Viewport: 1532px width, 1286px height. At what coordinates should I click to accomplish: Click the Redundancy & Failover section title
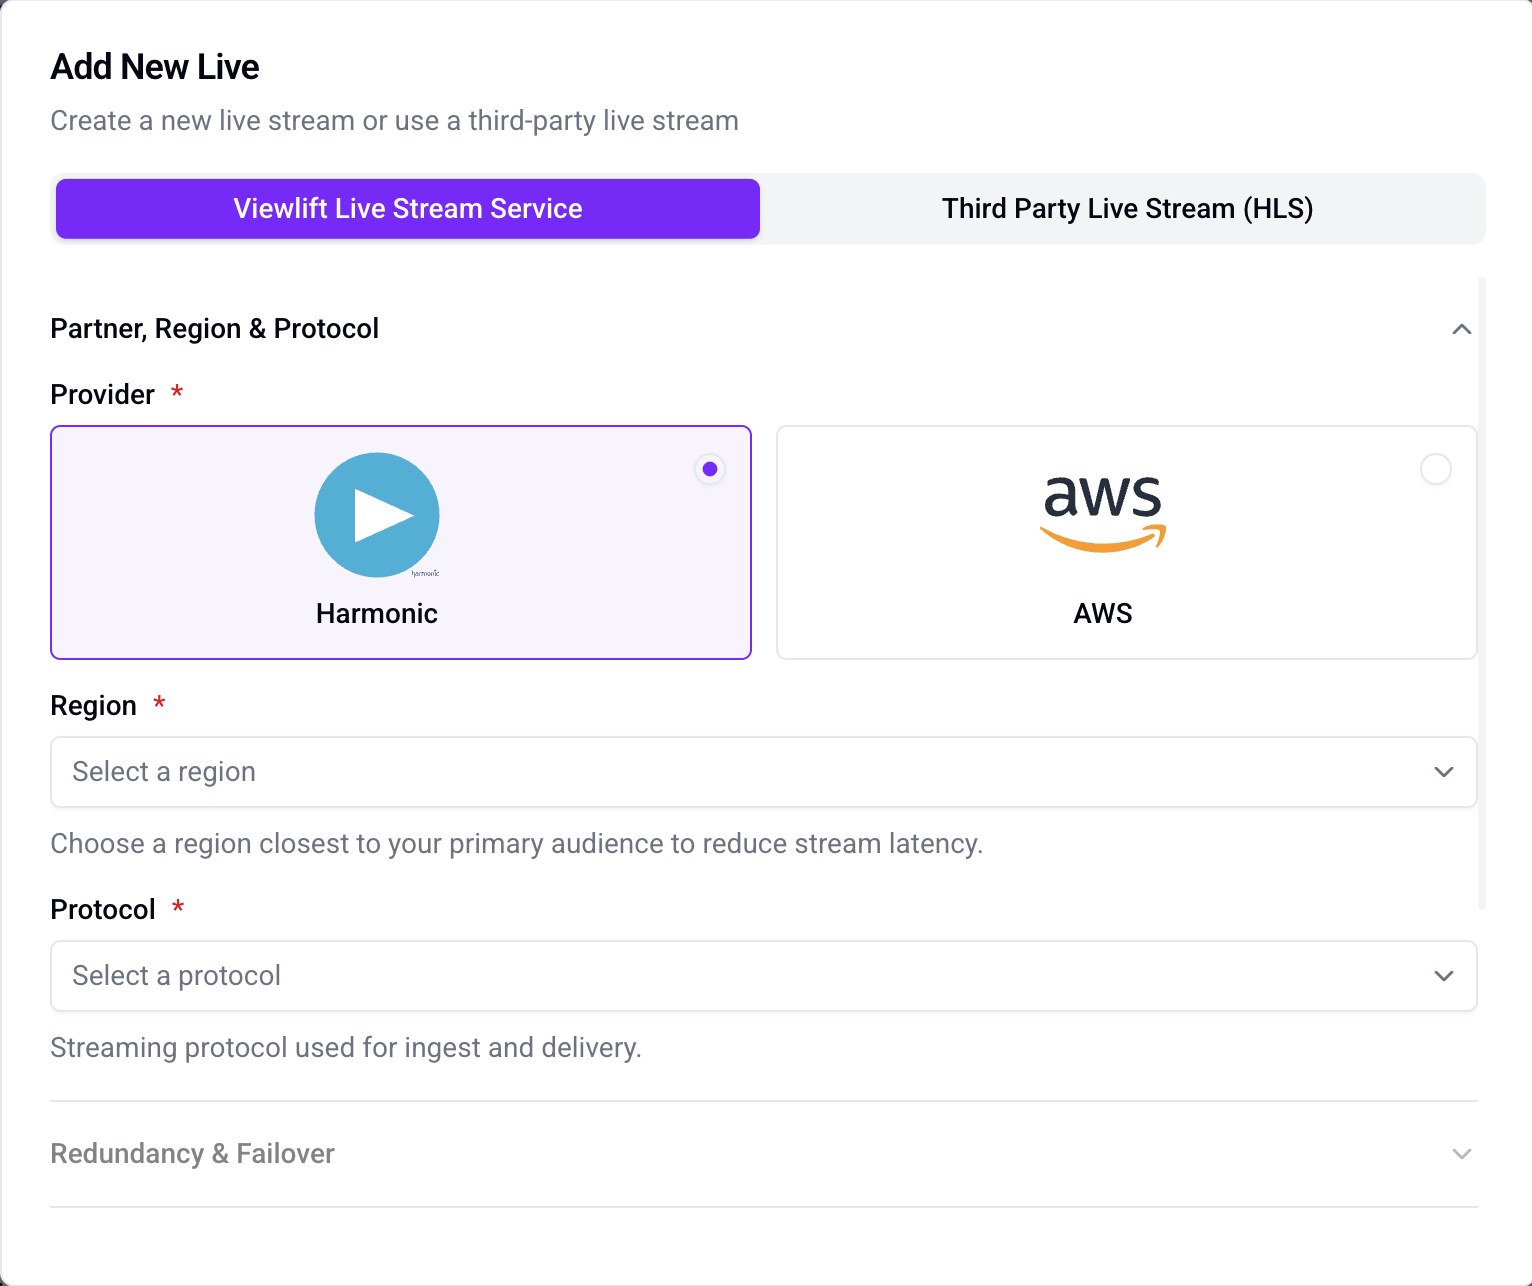pyautogui.click(x=193, y=1154)
